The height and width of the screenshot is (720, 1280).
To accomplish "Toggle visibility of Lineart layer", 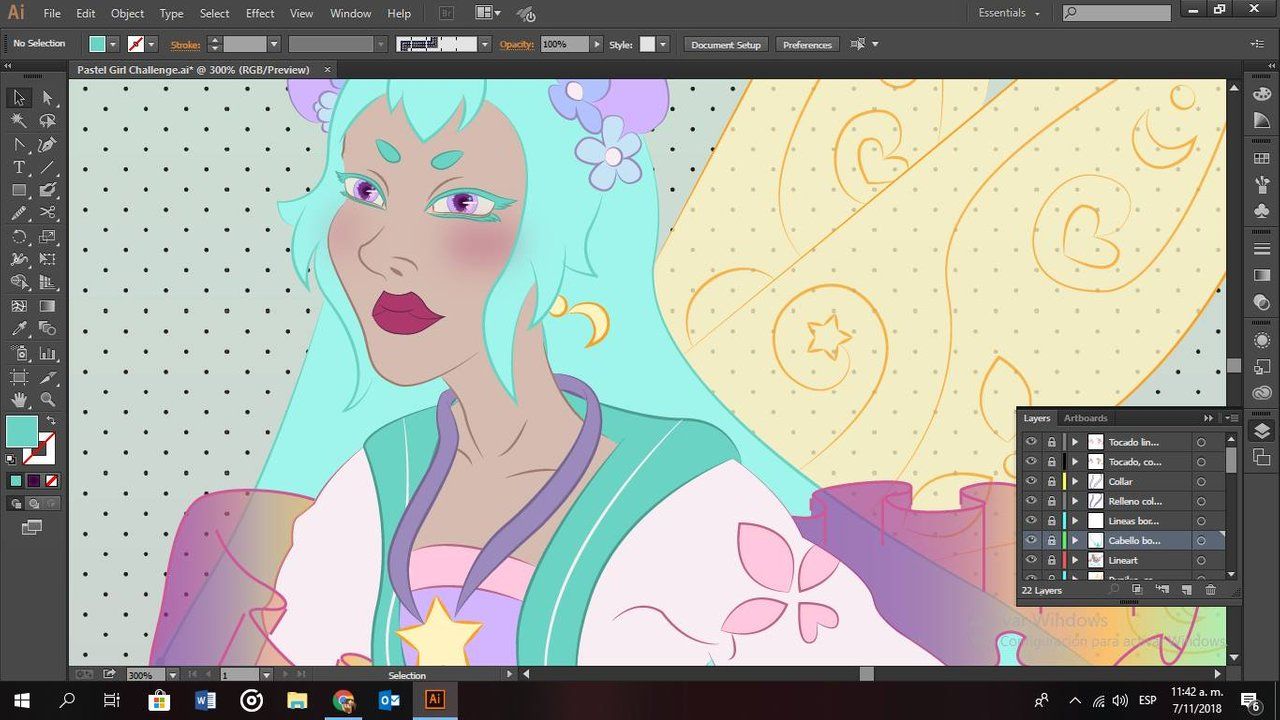I will click(x=1031, y=560).
